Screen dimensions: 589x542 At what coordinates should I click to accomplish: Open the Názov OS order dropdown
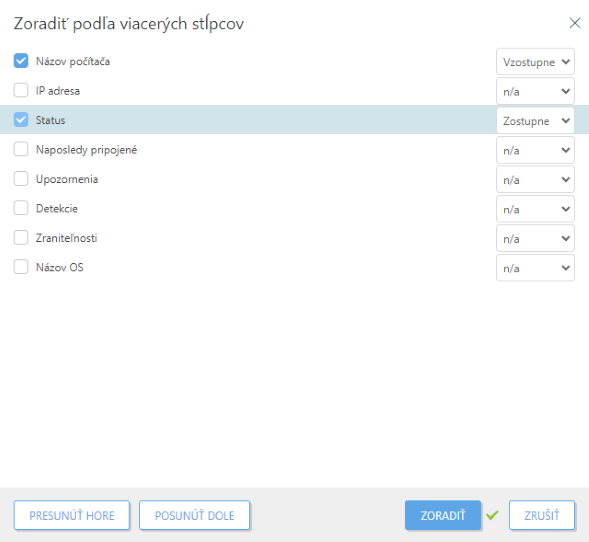pyautogui.click(x=535, y=268)
